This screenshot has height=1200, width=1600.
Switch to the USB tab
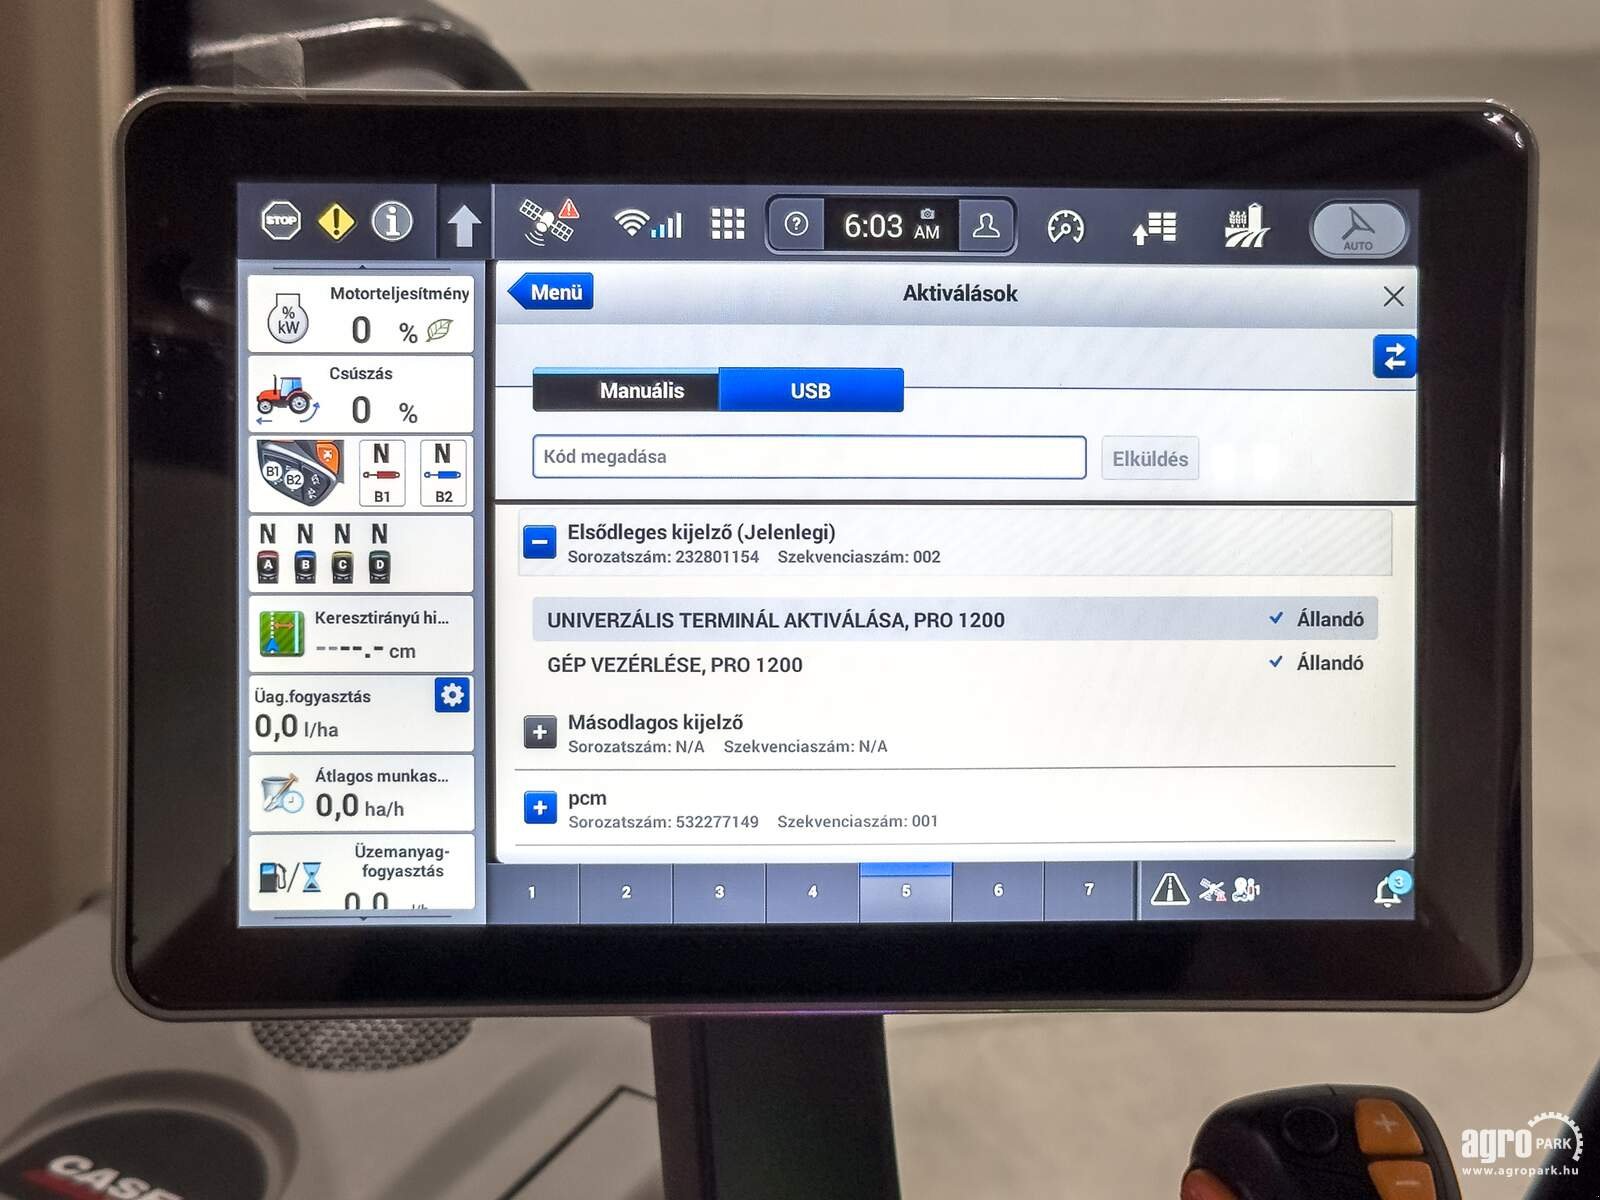[x=811, y=390]
